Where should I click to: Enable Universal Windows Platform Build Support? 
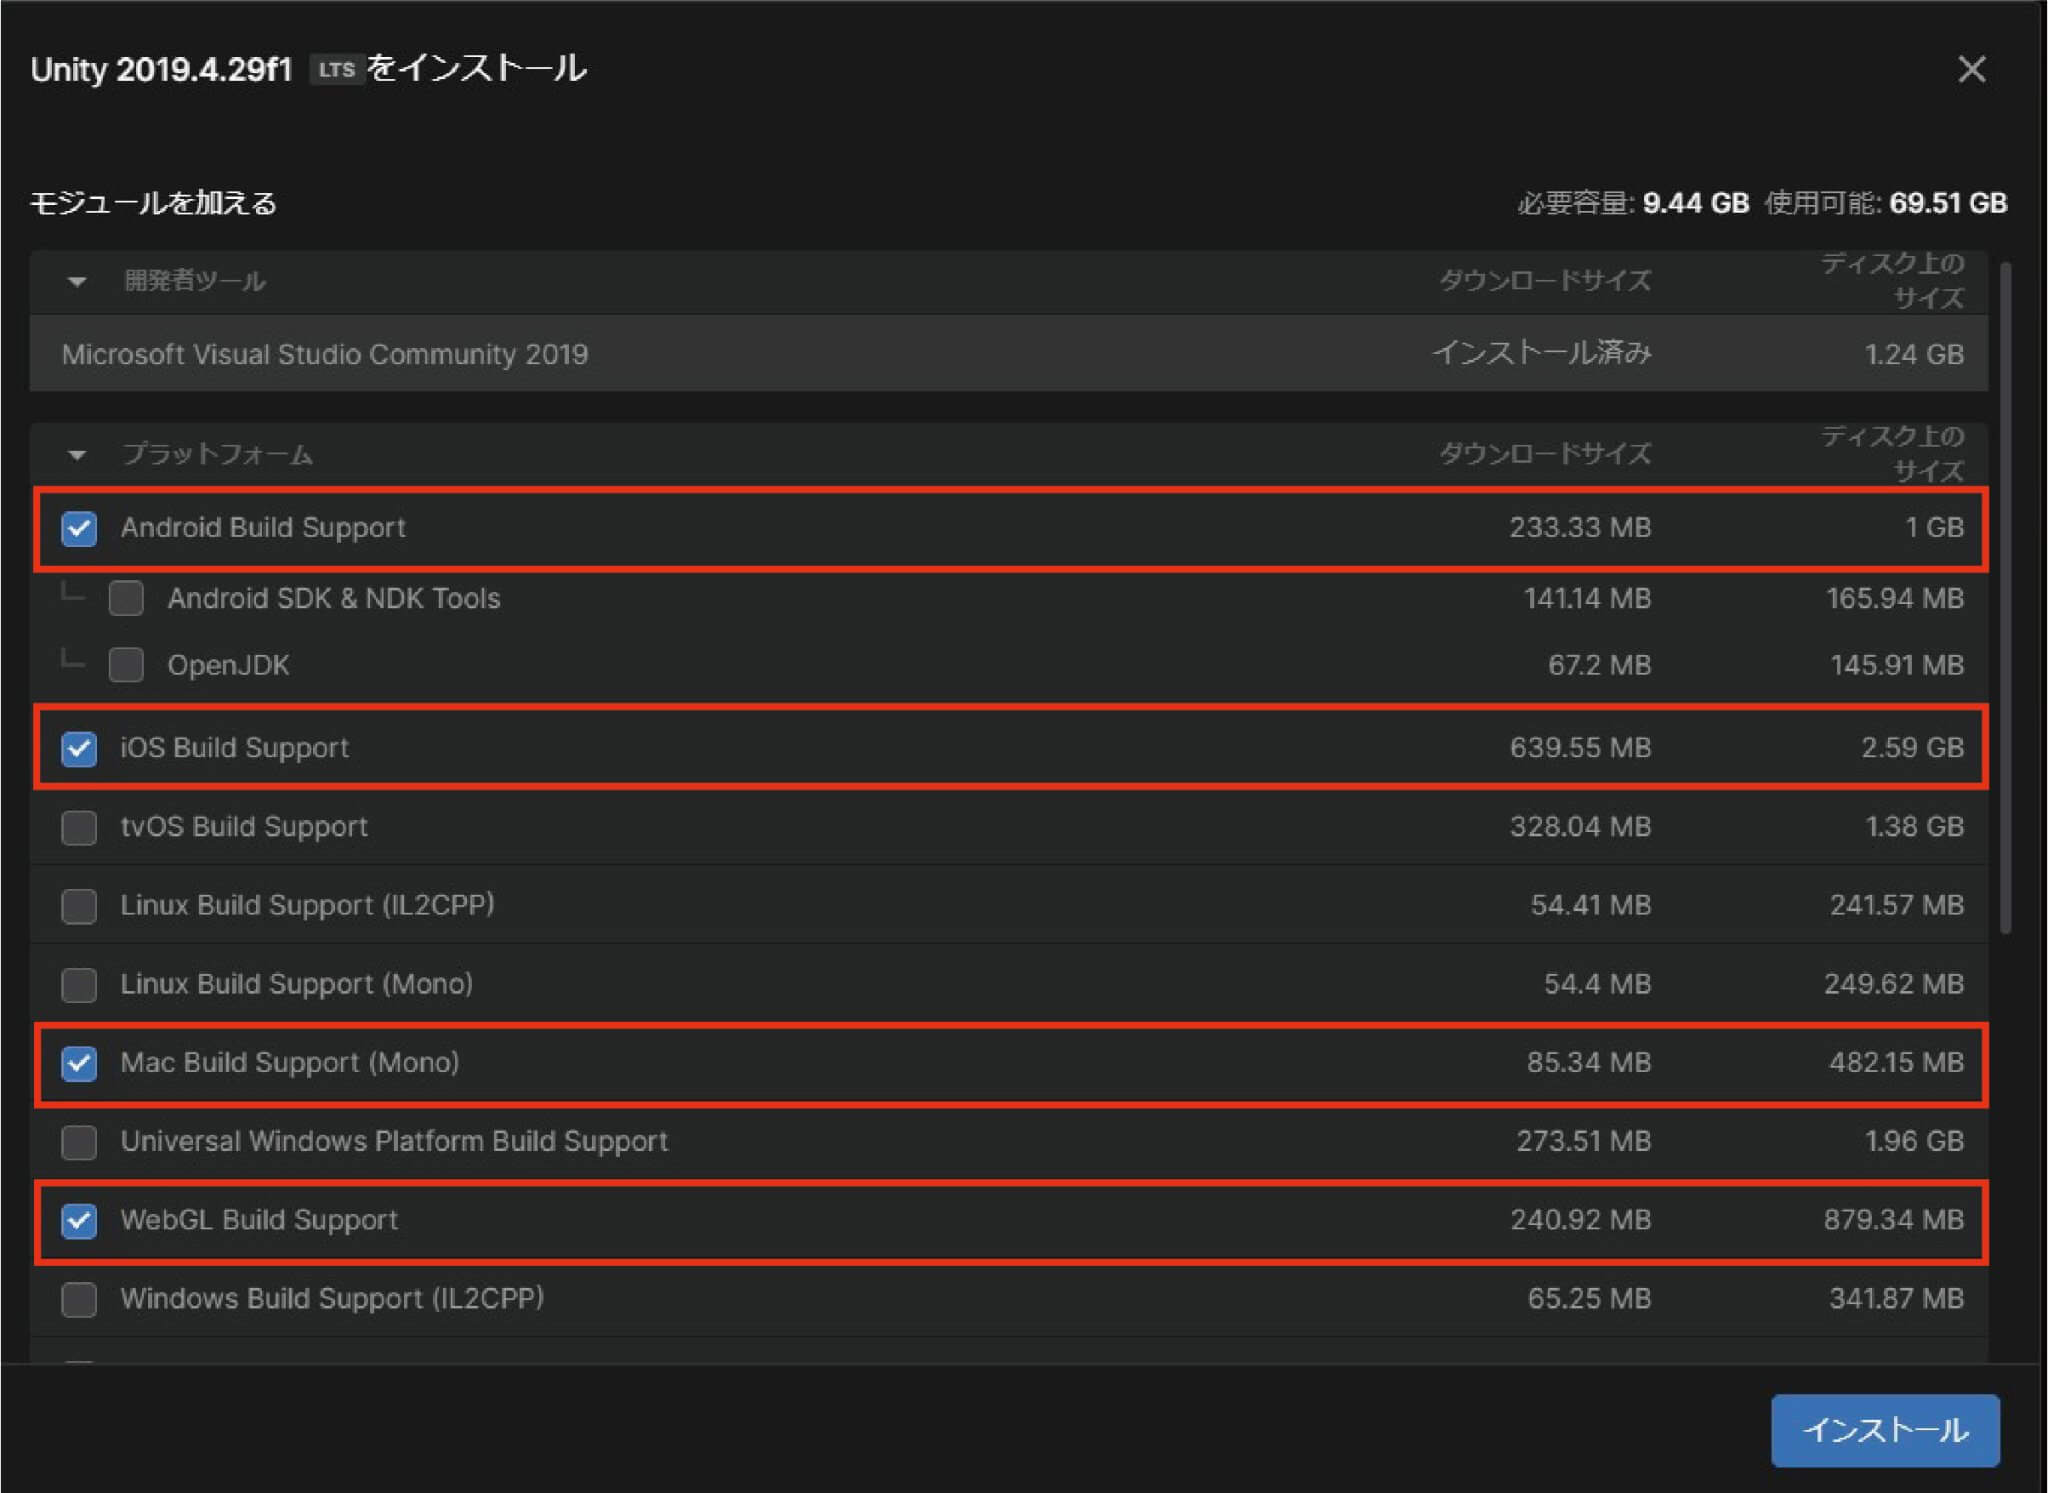tap(80, 1141)
